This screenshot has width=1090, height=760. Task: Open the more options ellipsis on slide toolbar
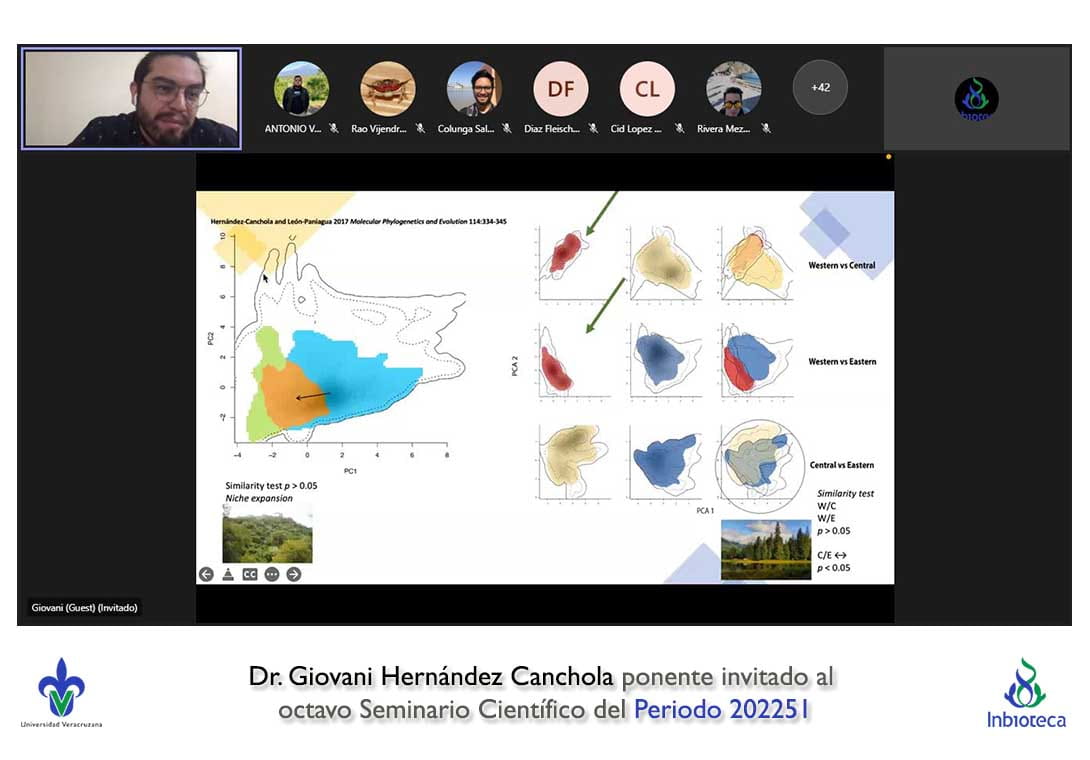click(x=272, y=574)
